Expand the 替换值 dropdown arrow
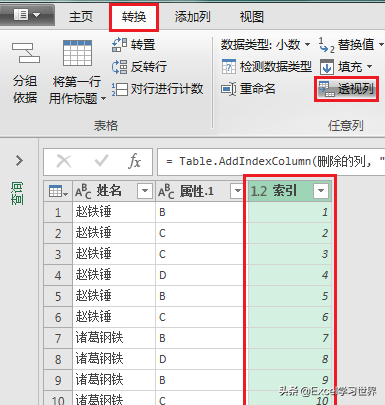Screen dimensions: 385x405 pos(381,44)
